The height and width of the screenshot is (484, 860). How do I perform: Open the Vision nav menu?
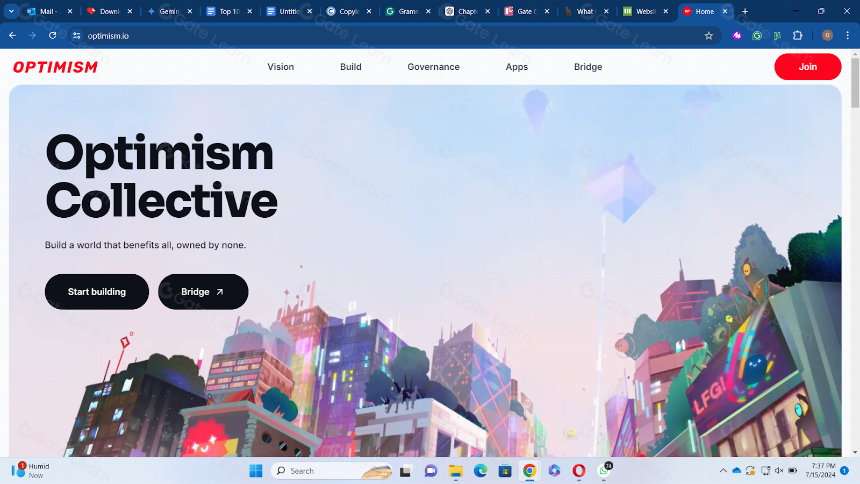point(281,67)
